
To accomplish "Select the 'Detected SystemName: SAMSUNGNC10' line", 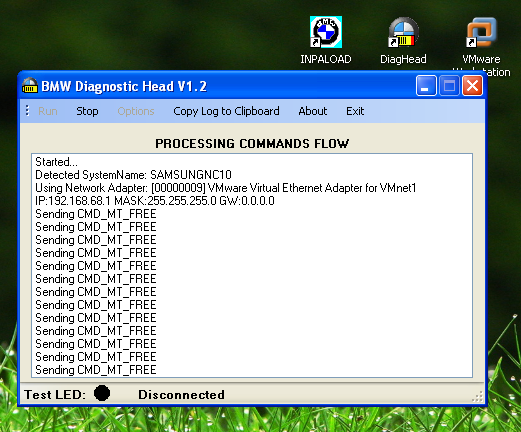I will click(x=133, y=175).
